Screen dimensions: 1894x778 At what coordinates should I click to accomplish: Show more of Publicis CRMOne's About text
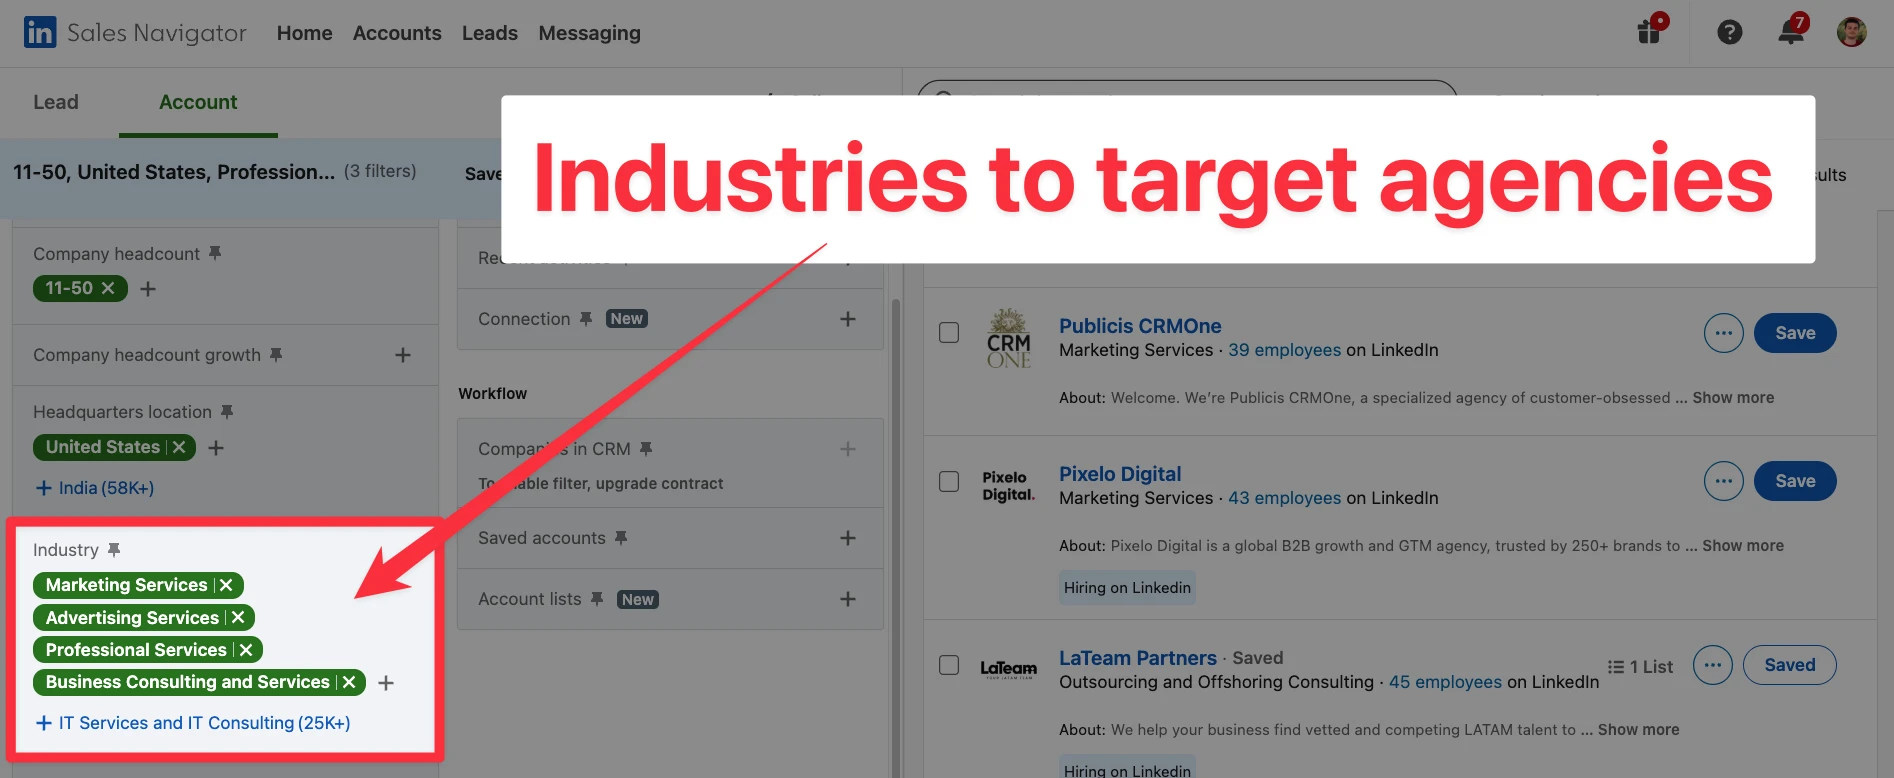(x=1733, y=398)
